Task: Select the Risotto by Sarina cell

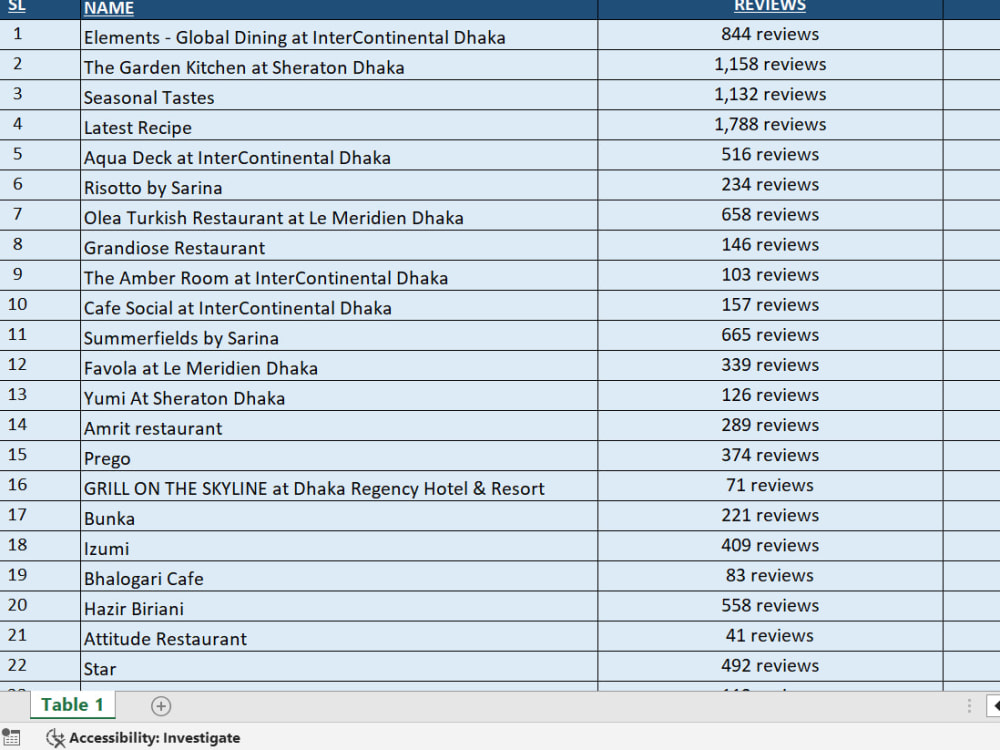Action: point(339,185)
